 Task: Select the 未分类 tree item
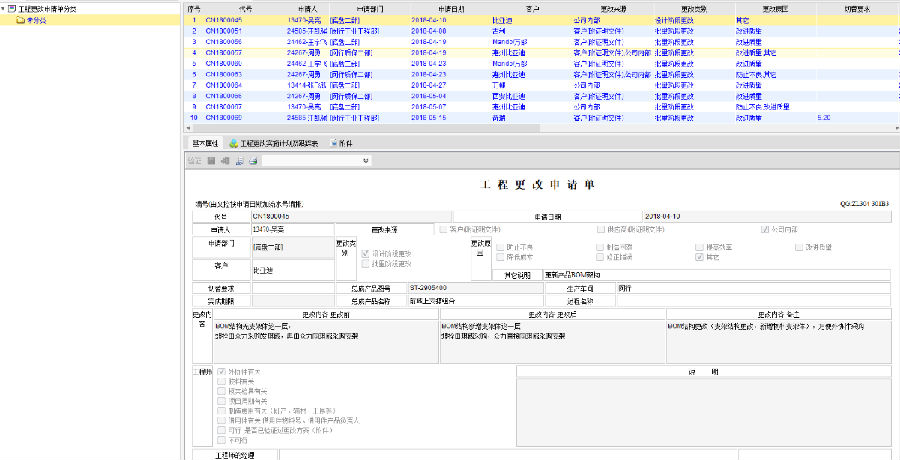[35, 19]
